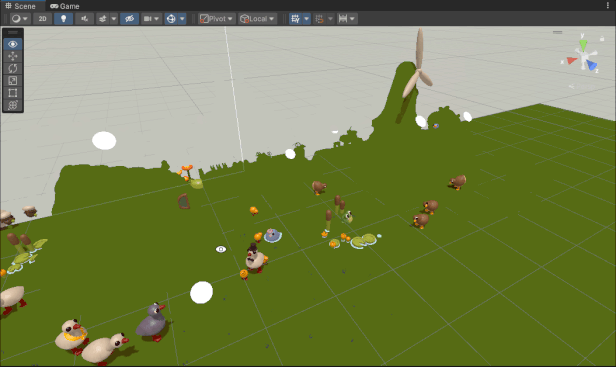Open the Local handle rotation dropdown
The height and width of the screenshot is (367, 616).
pyautogui.click(x=257, y=18)
